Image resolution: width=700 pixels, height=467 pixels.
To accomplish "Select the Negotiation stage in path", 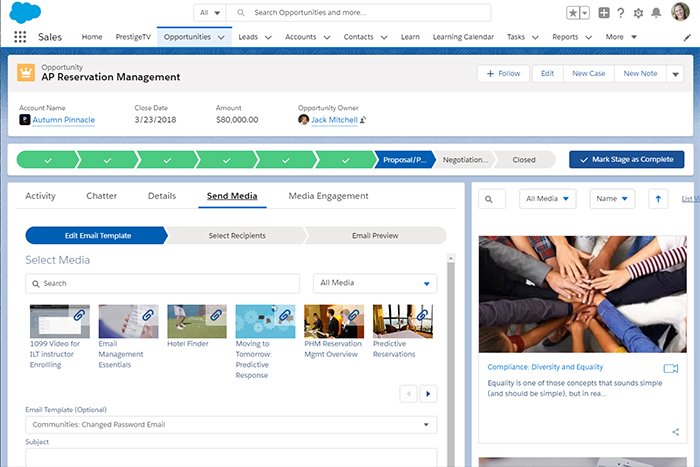I will [x=465, y=159].
